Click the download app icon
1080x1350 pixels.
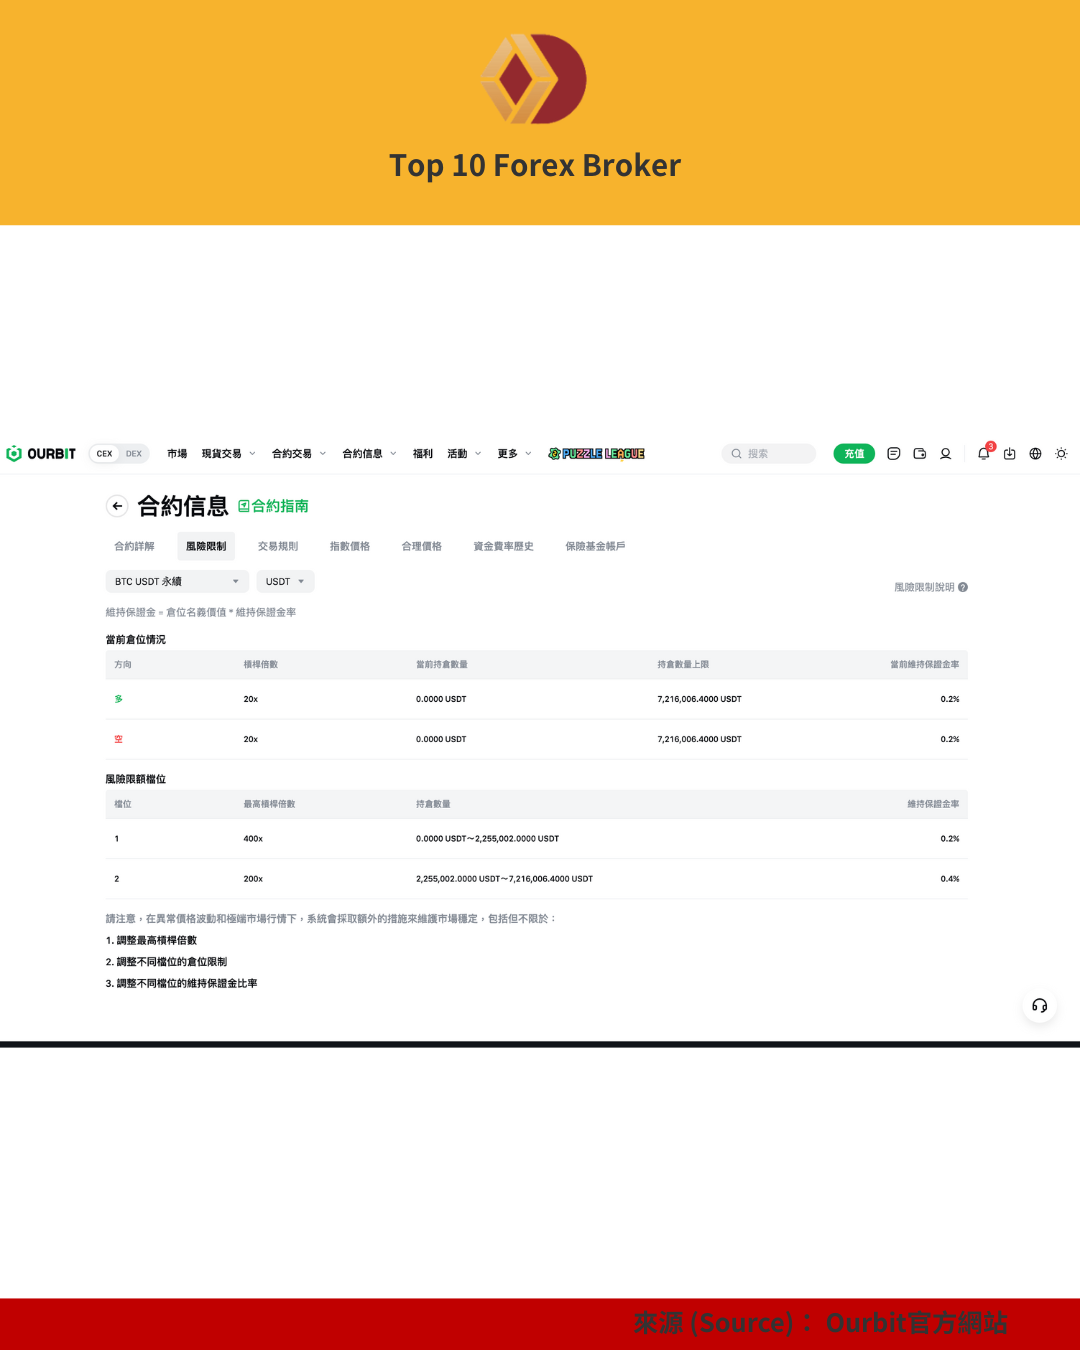1010,454
